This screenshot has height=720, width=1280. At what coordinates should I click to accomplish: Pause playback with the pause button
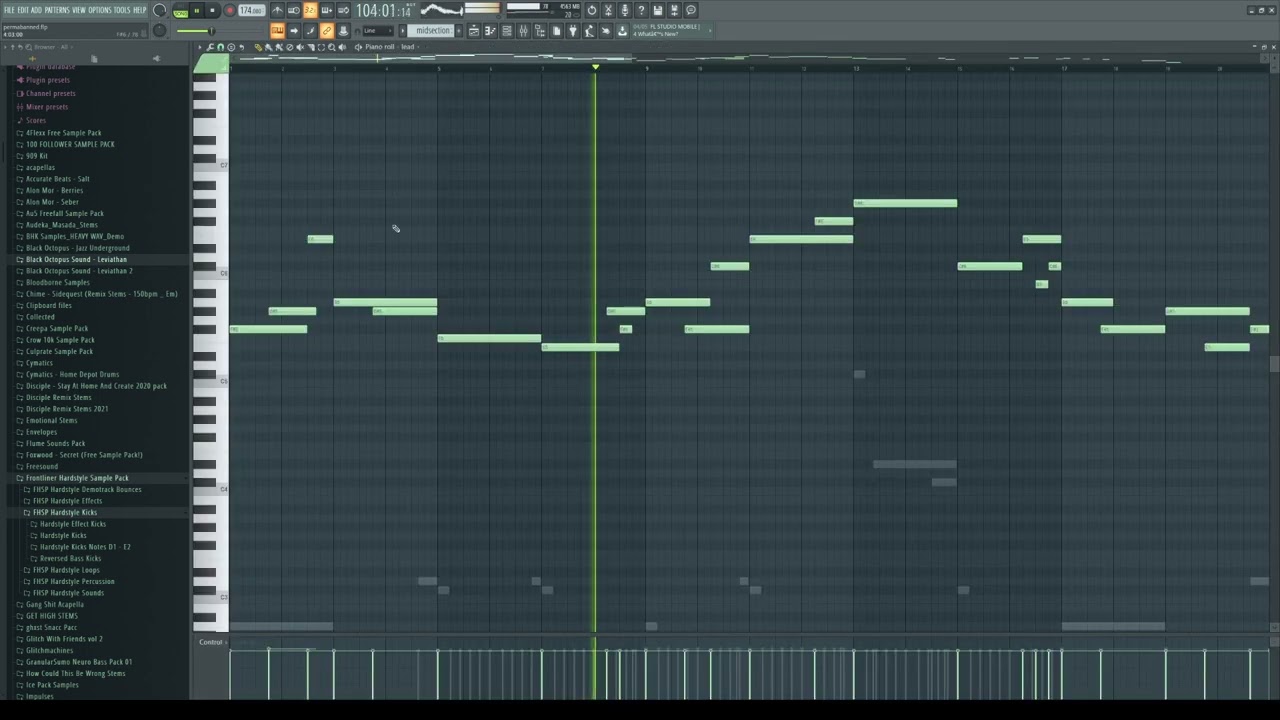click(197, 11)
